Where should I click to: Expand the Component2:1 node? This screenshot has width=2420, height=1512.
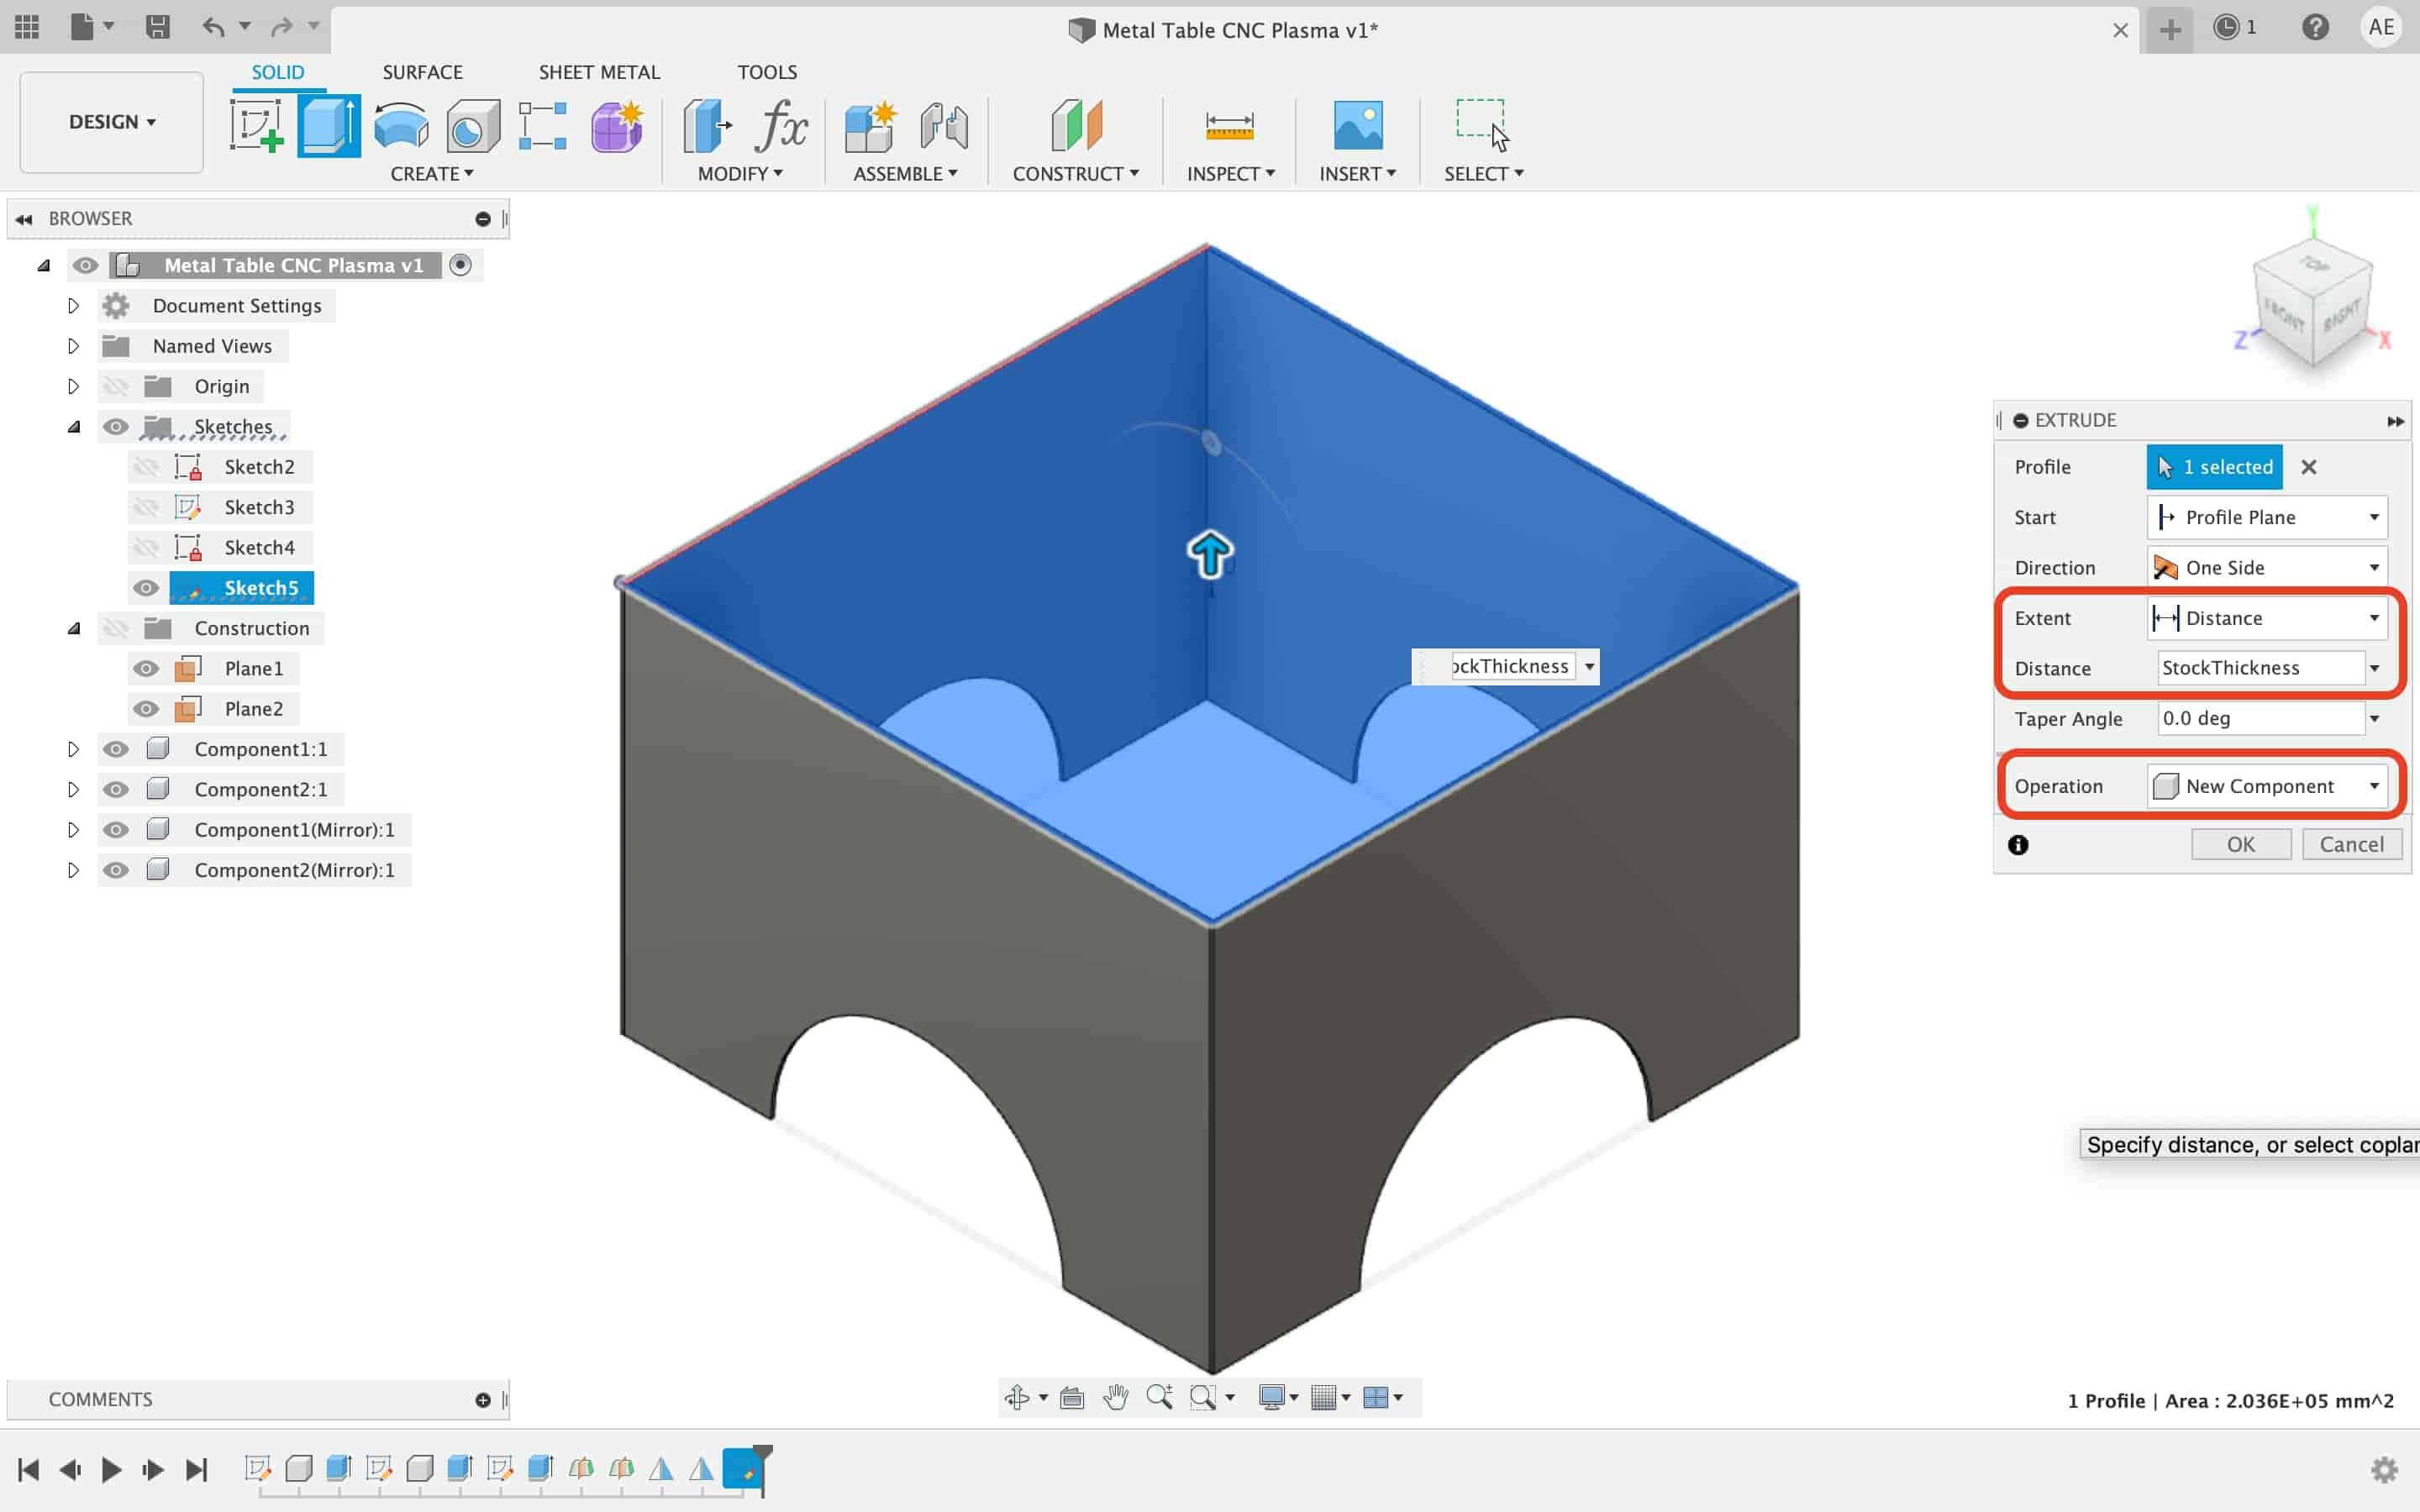coord(73,789)
